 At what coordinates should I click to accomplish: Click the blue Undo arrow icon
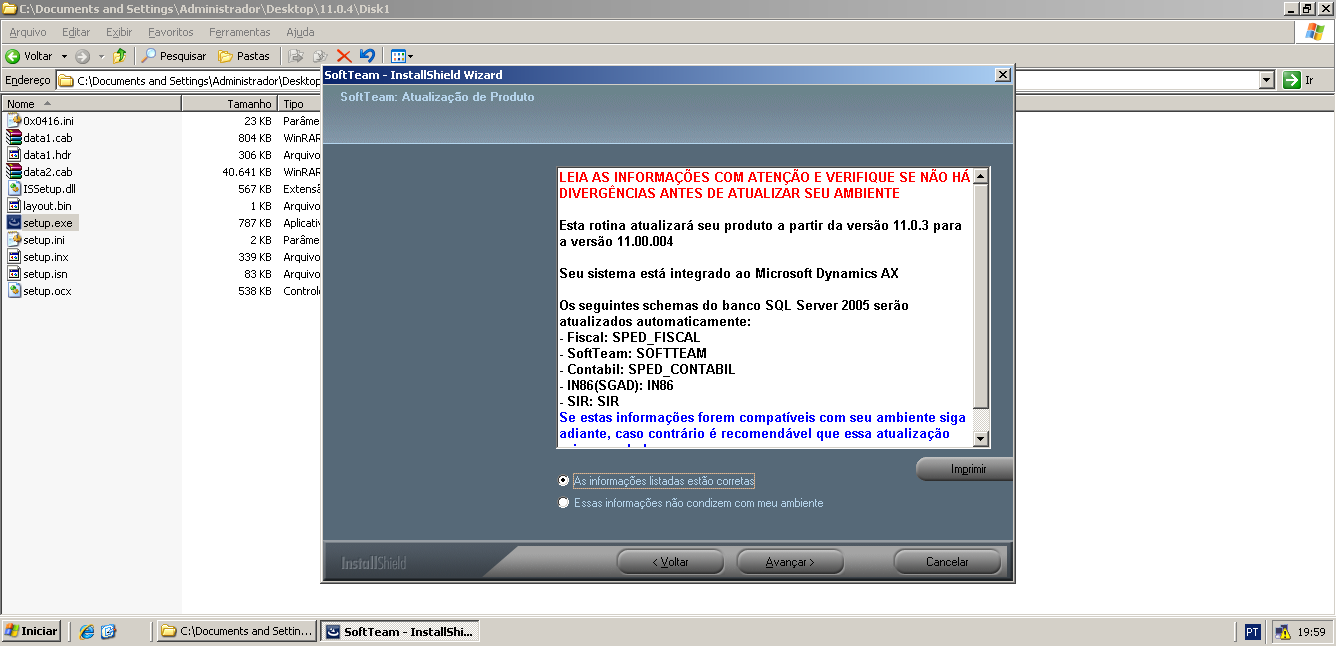tap(367, 56)
